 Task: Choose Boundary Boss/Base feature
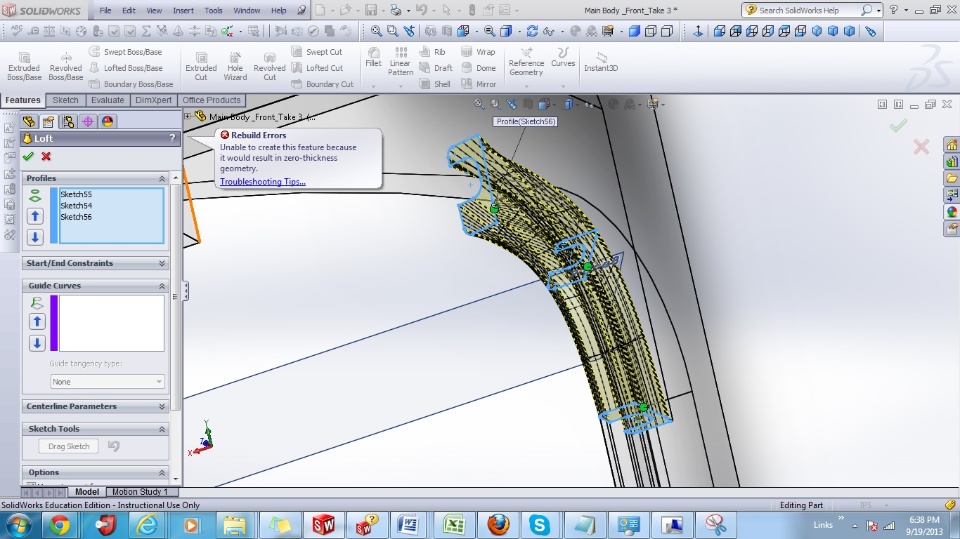point(131,84)
